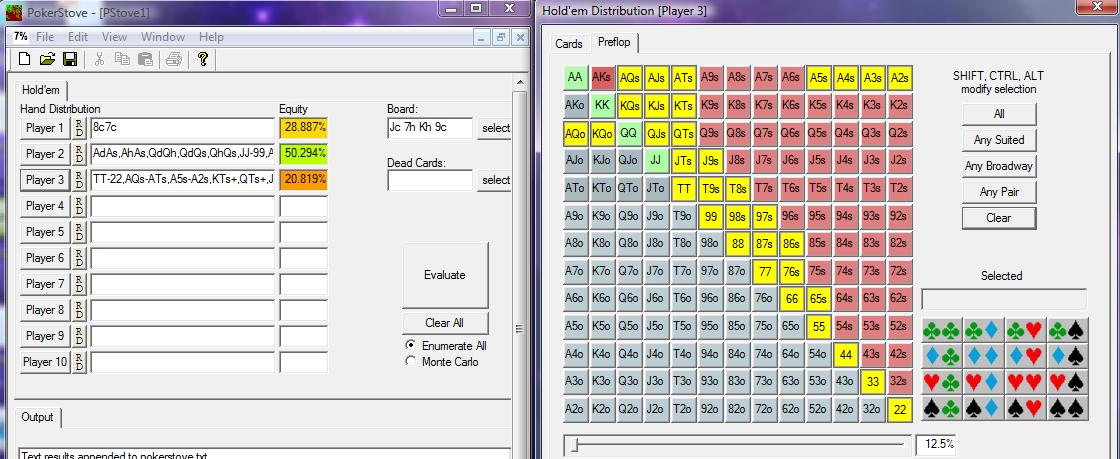Click the Any Suited button

click(999, 140)
